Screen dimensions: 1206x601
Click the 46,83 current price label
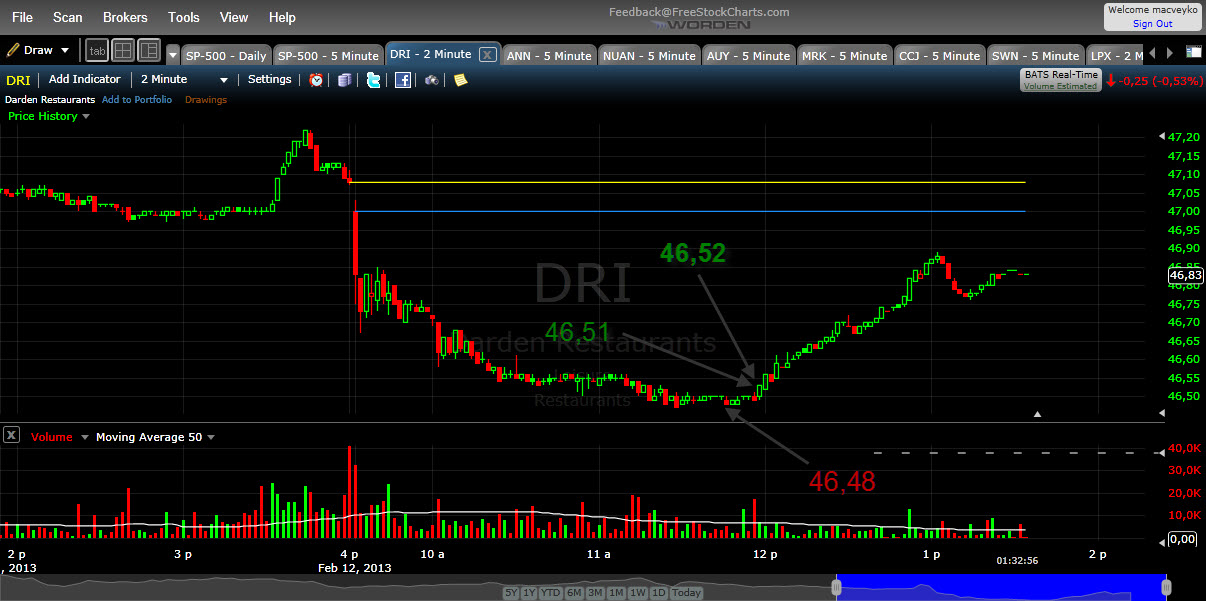[1184, 275]
